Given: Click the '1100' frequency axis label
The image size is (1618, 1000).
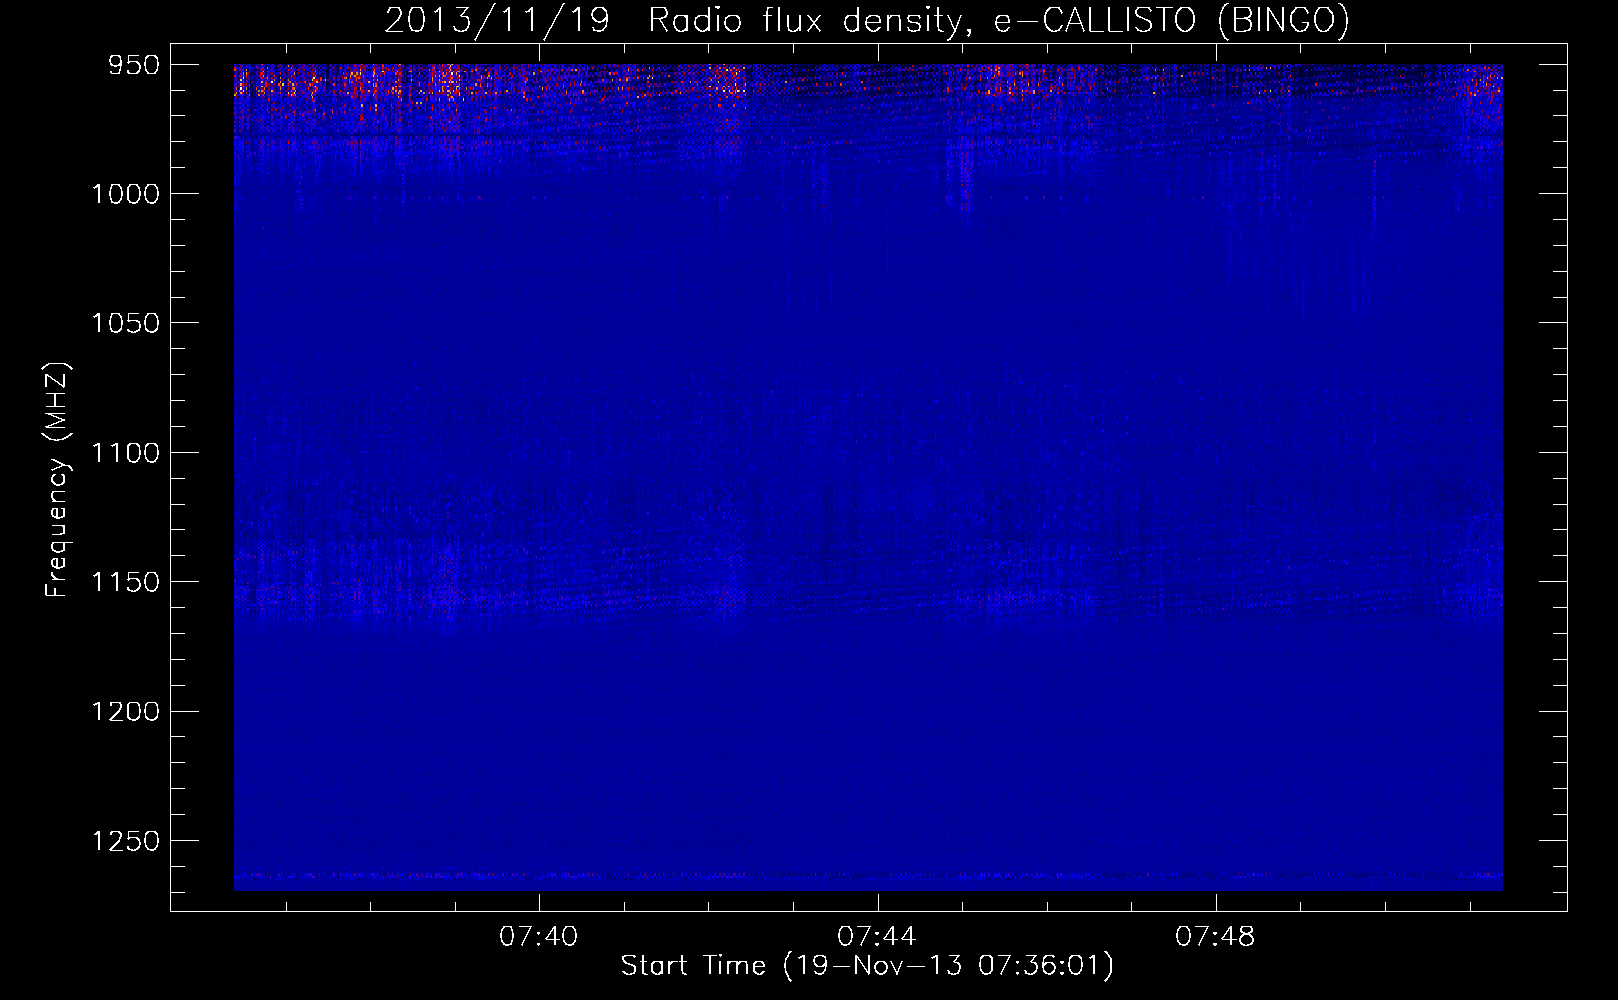Looking at the screenshot, I should click(125, 453).
